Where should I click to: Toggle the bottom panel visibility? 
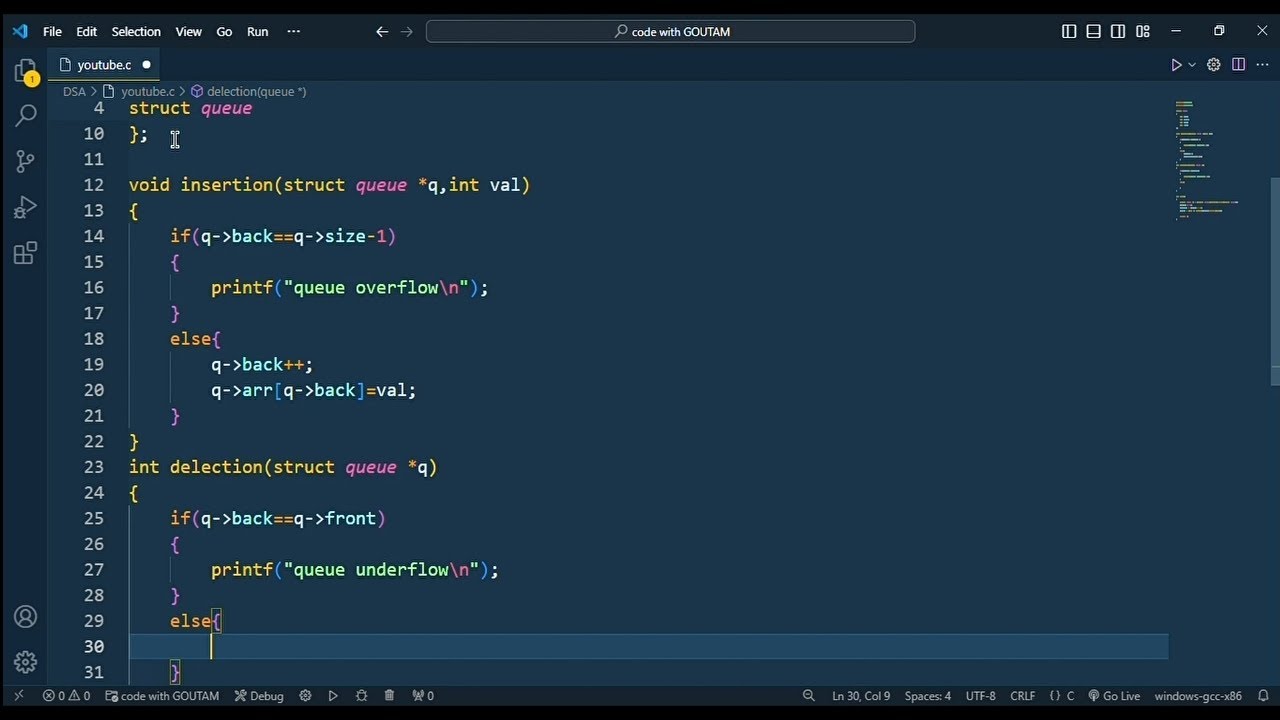(x=1094, y=32)
